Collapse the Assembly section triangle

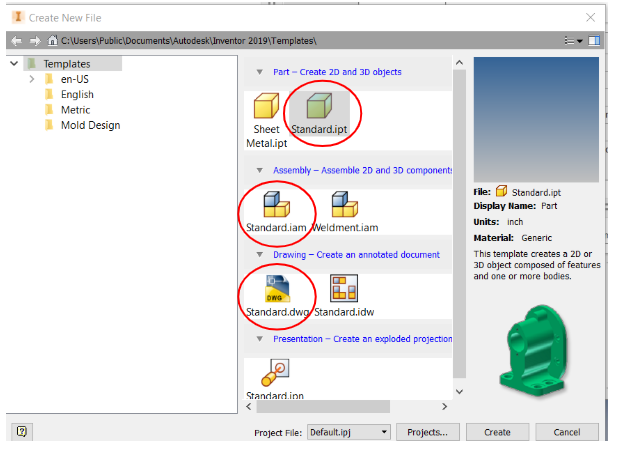point(260,170)
